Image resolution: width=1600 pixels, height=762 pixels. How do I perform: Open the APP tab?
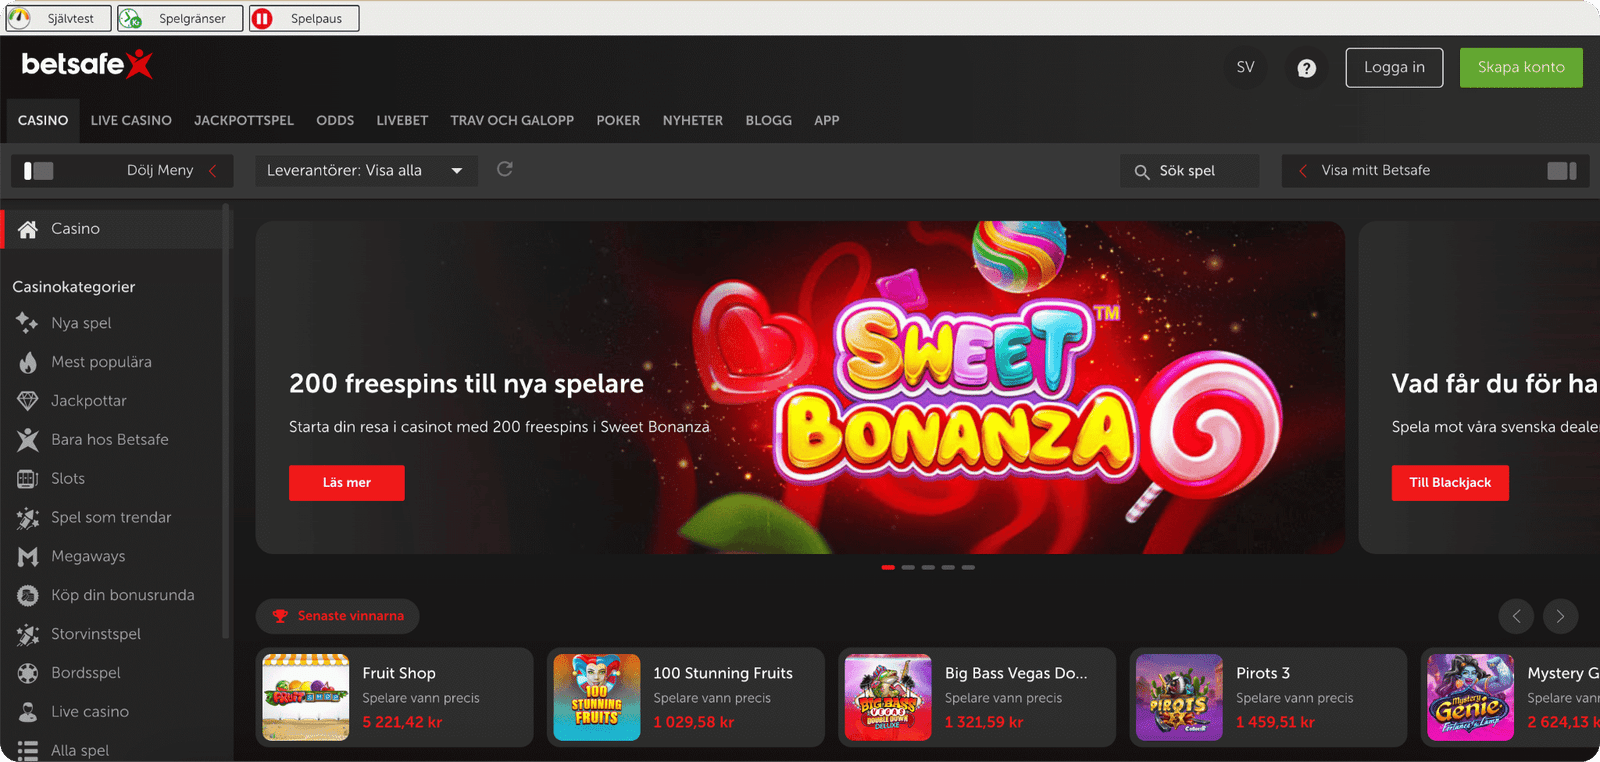click(x=826, y=120)
